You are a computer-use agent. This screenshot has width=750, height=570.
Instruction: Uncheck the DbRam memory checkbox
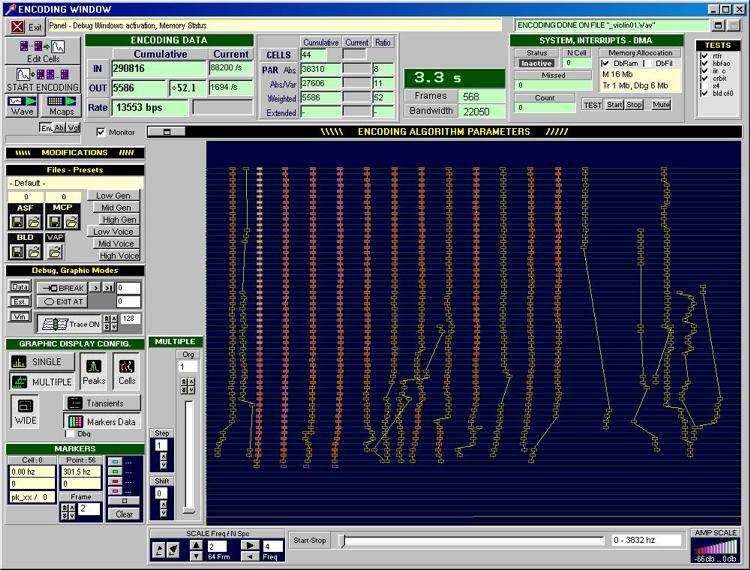605,63
